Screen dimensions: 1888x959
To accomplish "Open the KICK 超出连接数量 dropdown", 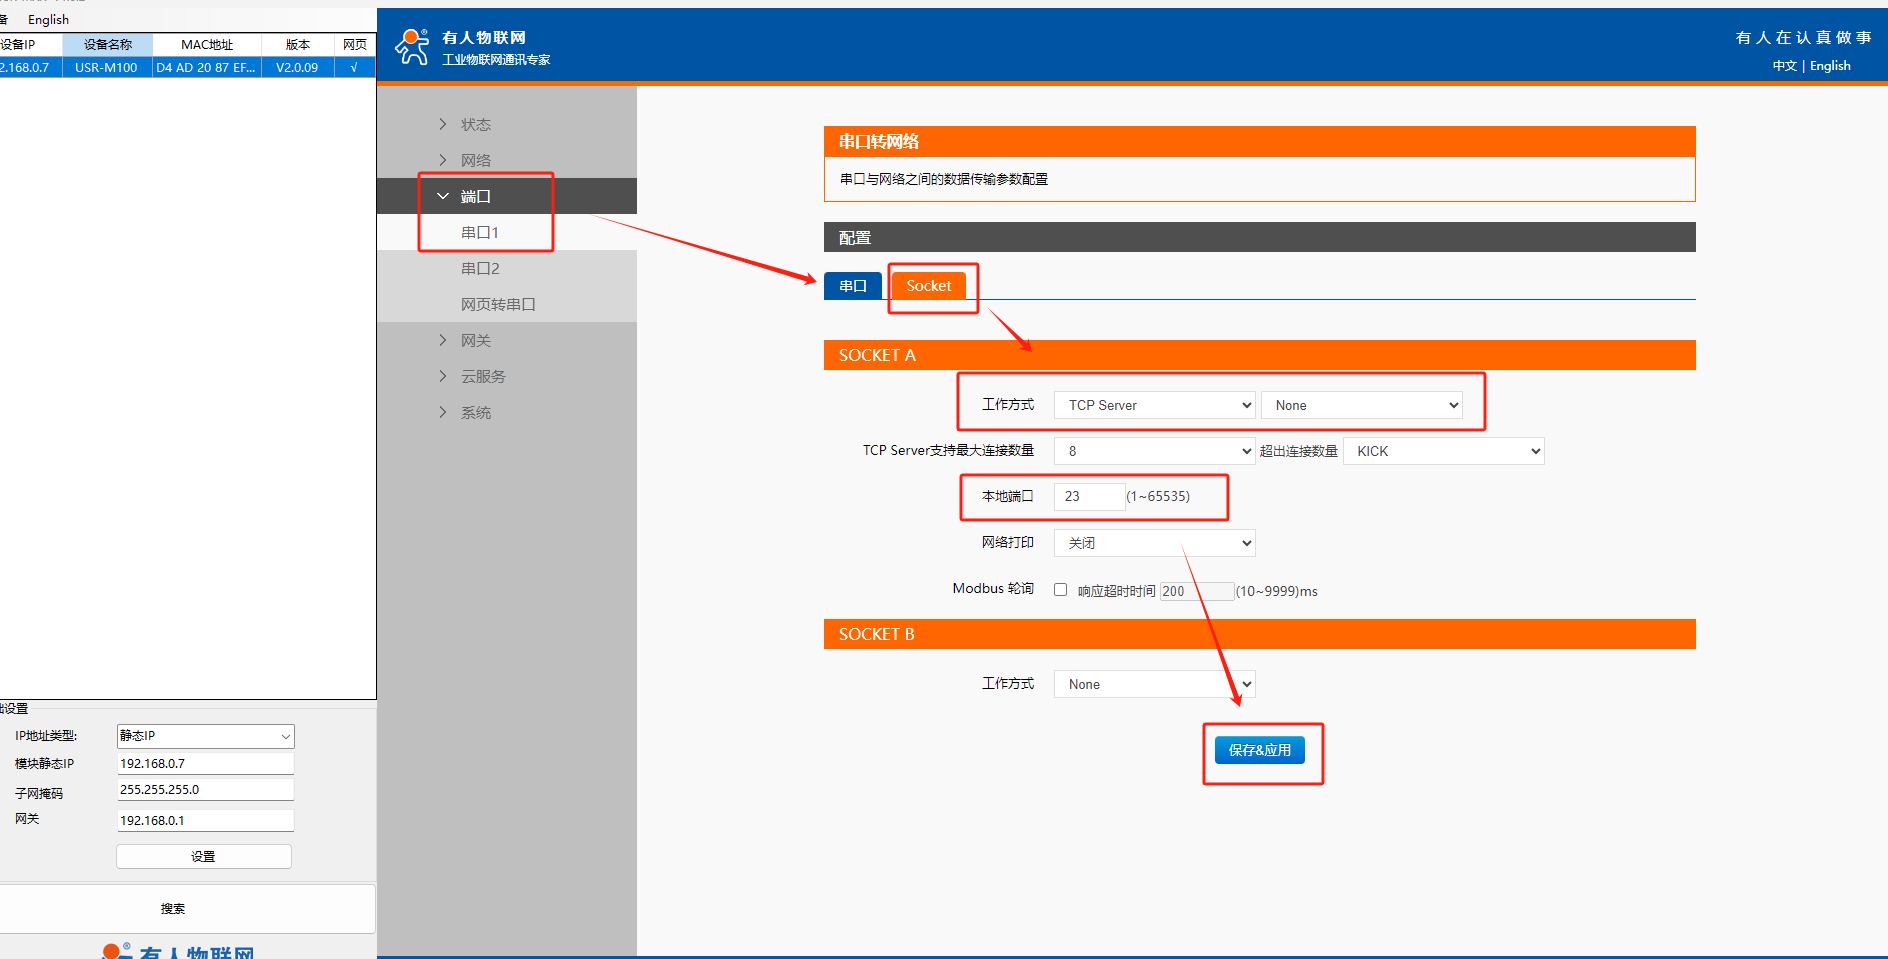I will point(1443,451).
